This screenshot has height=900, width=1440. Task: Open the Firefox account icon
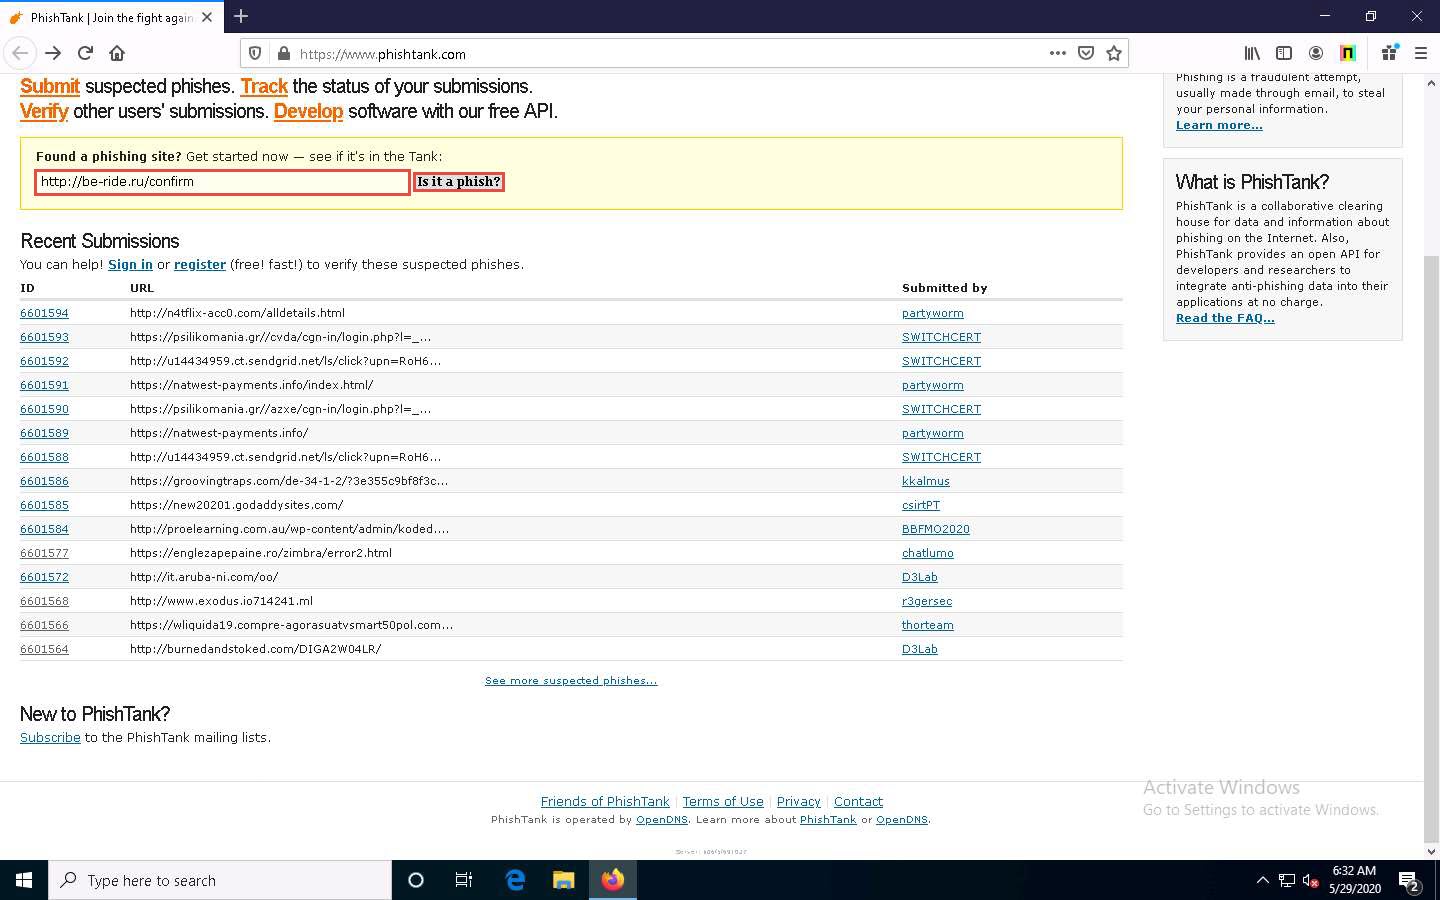[1316, 53]
